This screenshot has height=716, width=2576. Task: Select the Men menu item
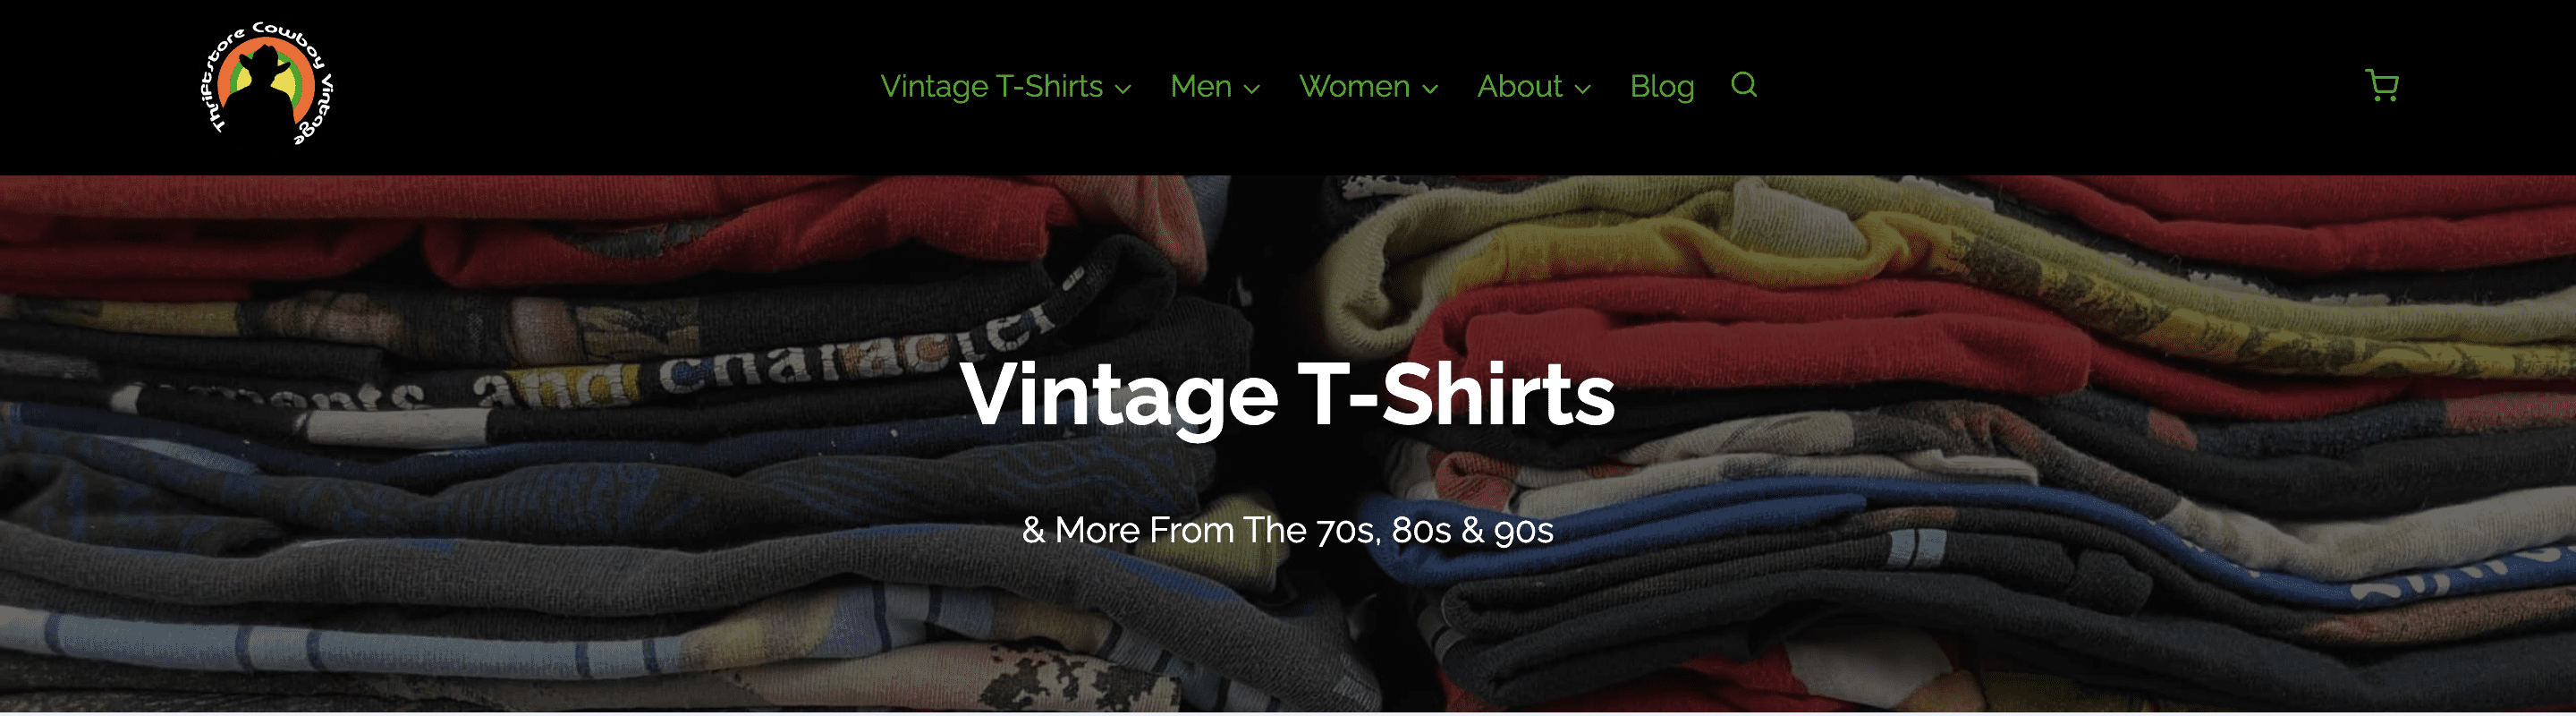[1201, 86]
